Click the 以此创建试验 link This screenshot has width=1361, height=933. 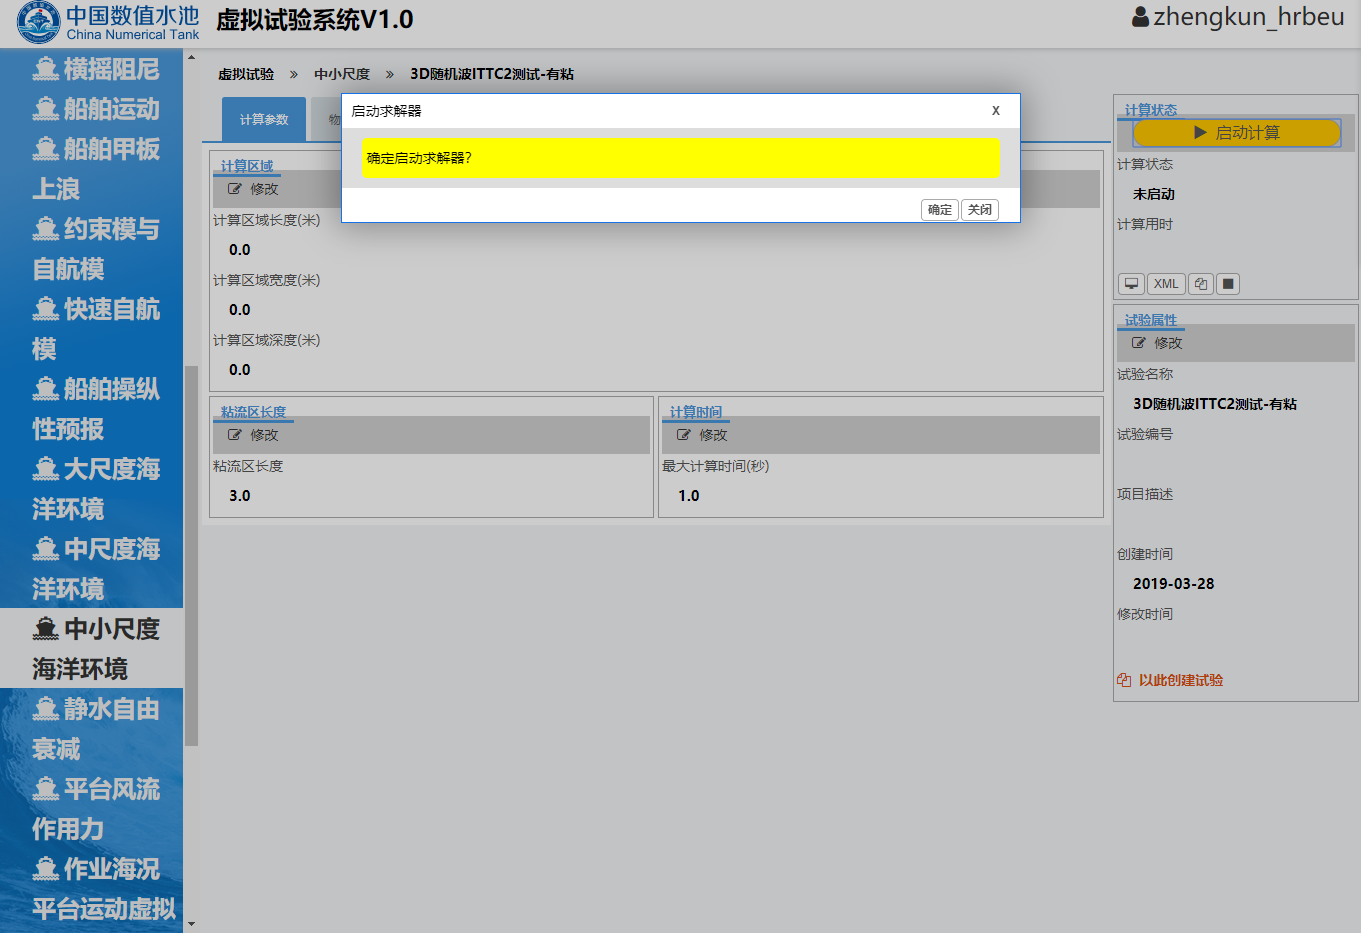pyautogui.click(x=1180, y=680)
